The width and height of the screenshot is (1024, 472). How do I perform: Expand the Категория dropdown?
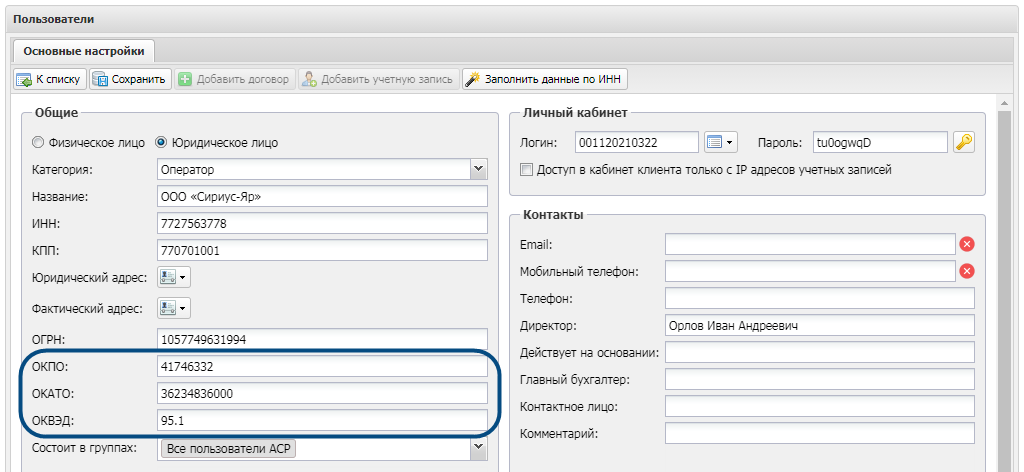pyautogui.click(x=479, y=170)
